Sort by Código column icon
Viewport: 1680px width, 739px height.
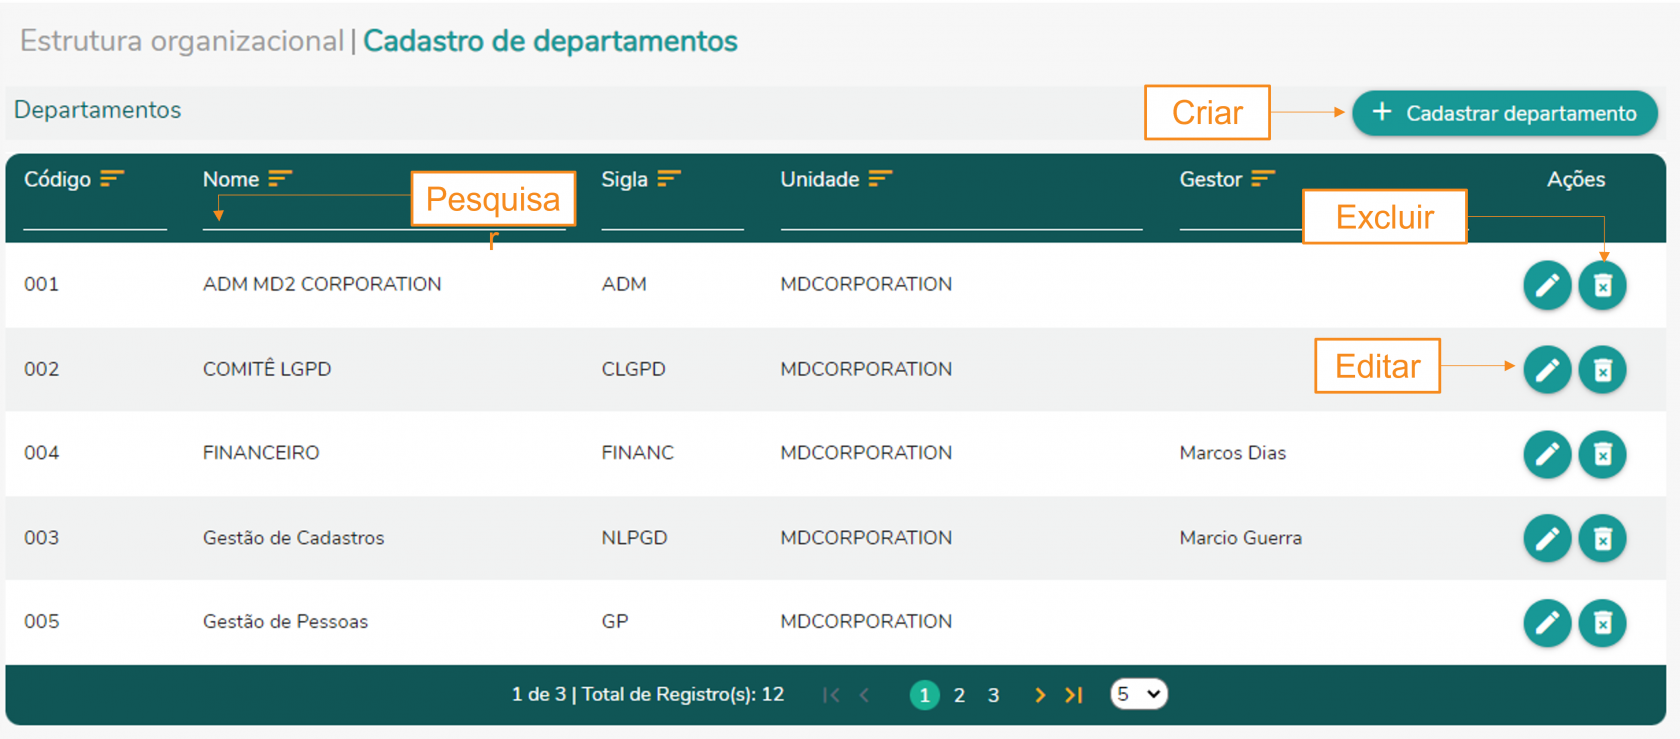click(112, 178)
